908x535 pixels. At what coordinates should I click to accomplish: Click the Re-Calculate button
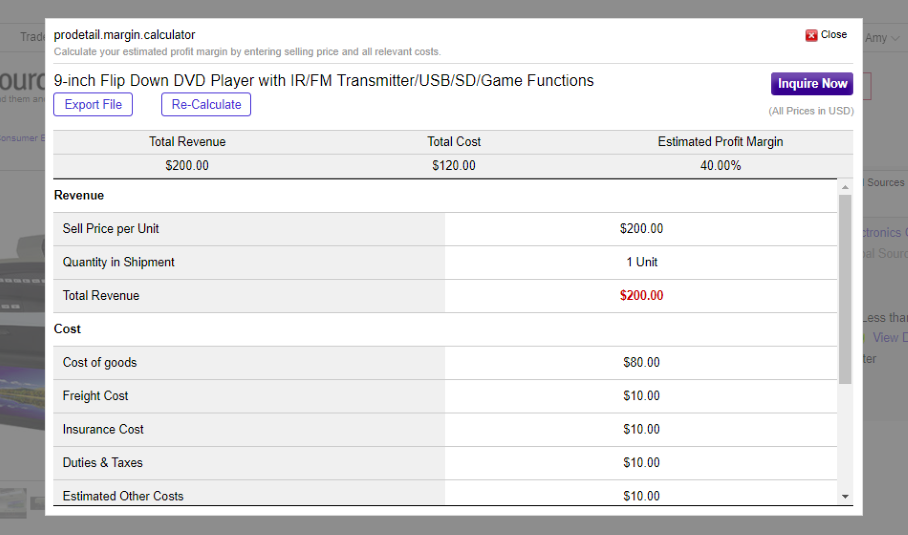point(206,104)
